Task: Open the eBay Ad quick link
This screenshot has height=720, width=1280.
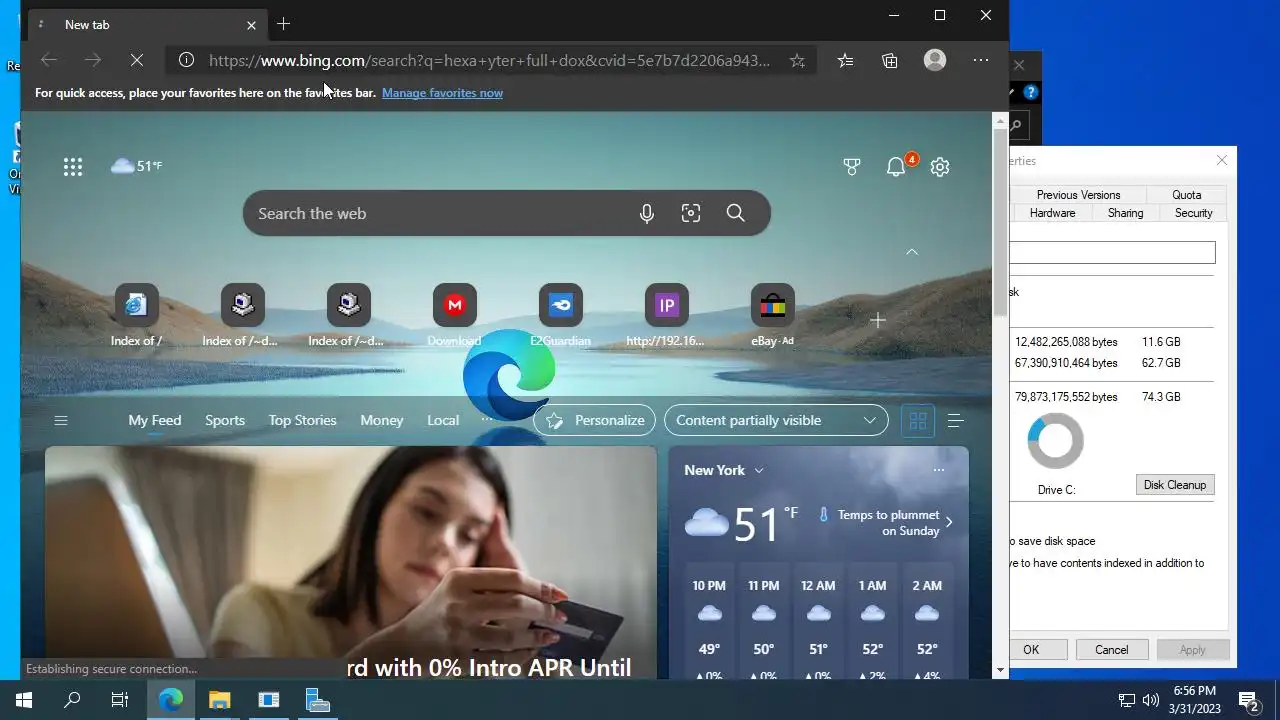Action: 773,316
